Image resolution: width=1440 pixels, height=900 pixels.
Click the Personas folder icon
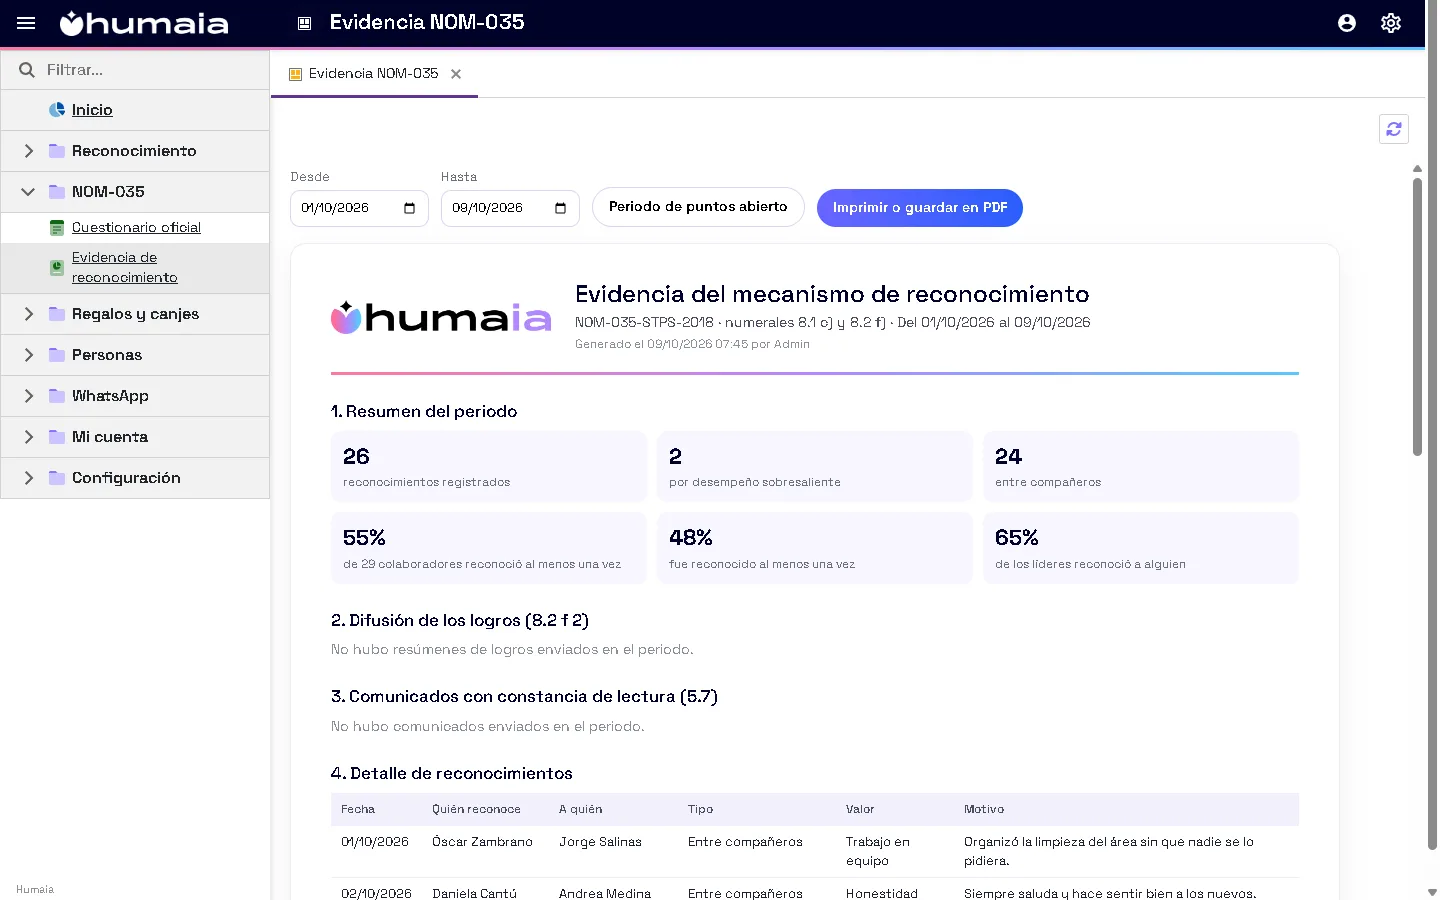[x=57, y=355]
